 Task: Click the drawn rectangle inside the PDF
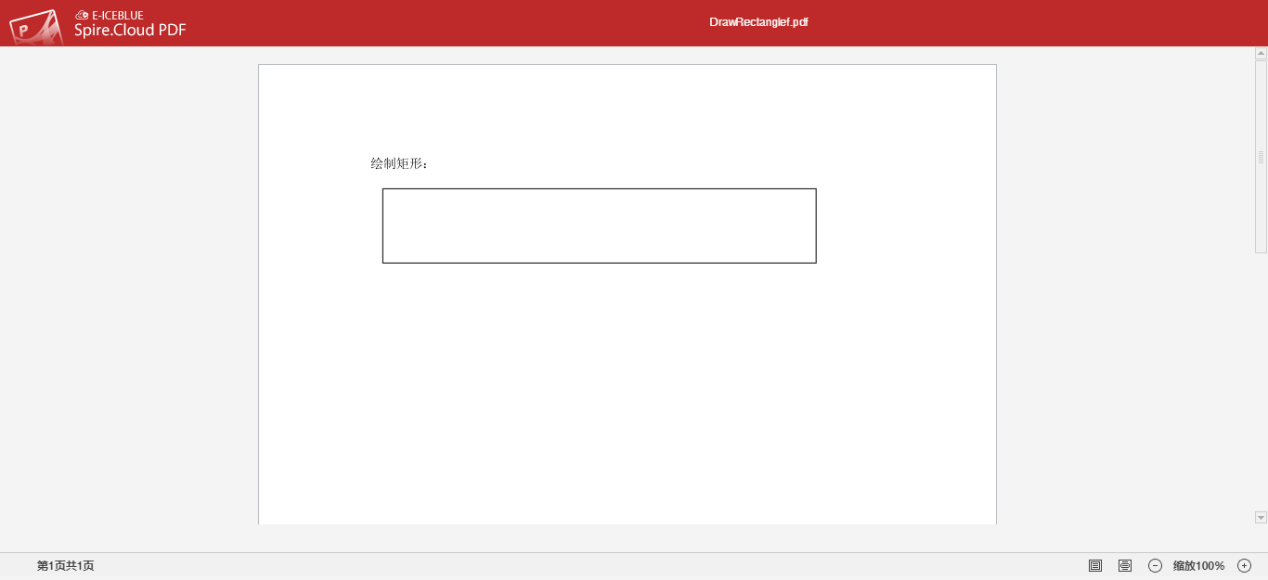(598, 225)
